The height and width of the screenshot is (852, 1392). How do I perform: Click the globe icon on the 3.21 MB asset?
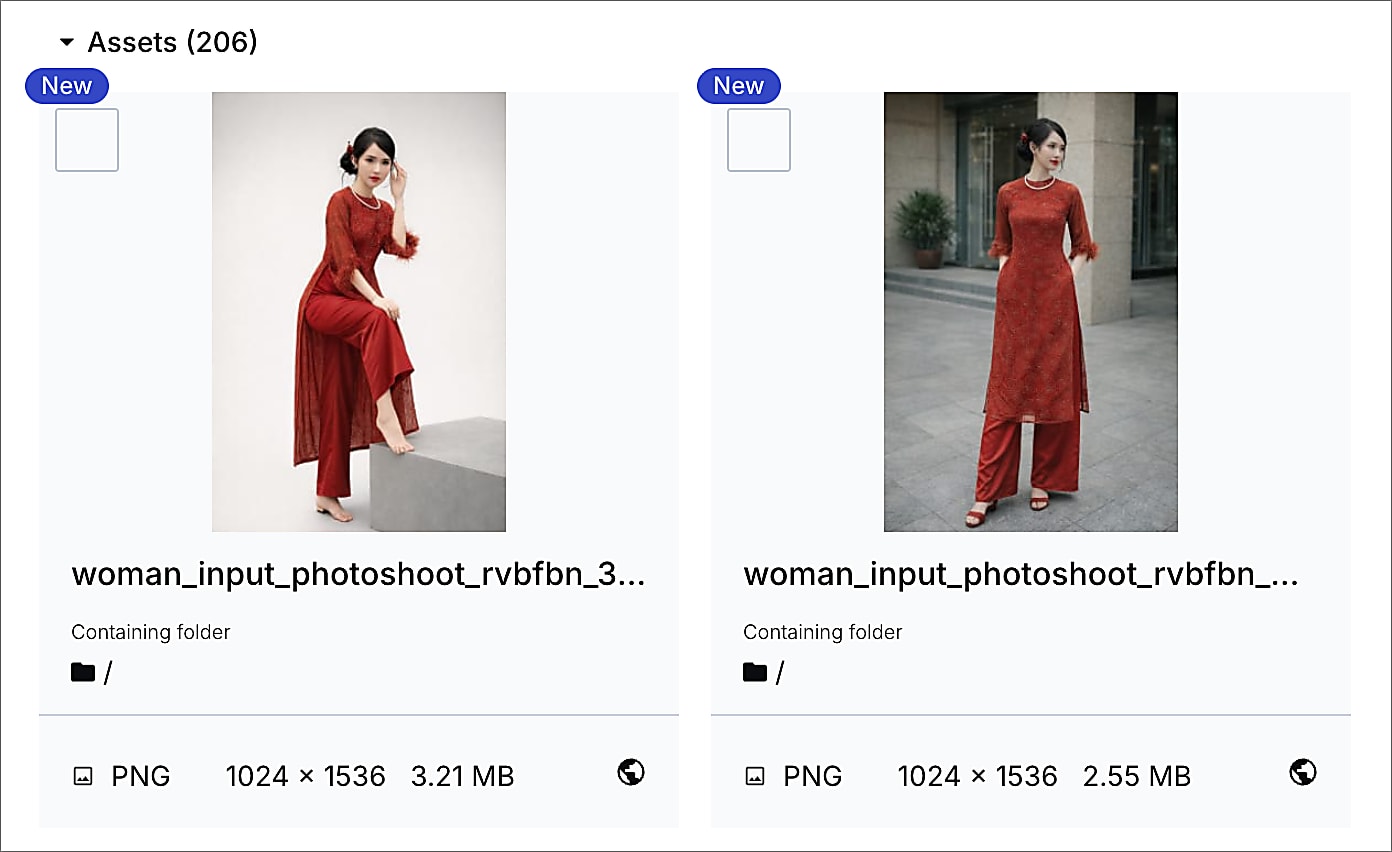630,772
